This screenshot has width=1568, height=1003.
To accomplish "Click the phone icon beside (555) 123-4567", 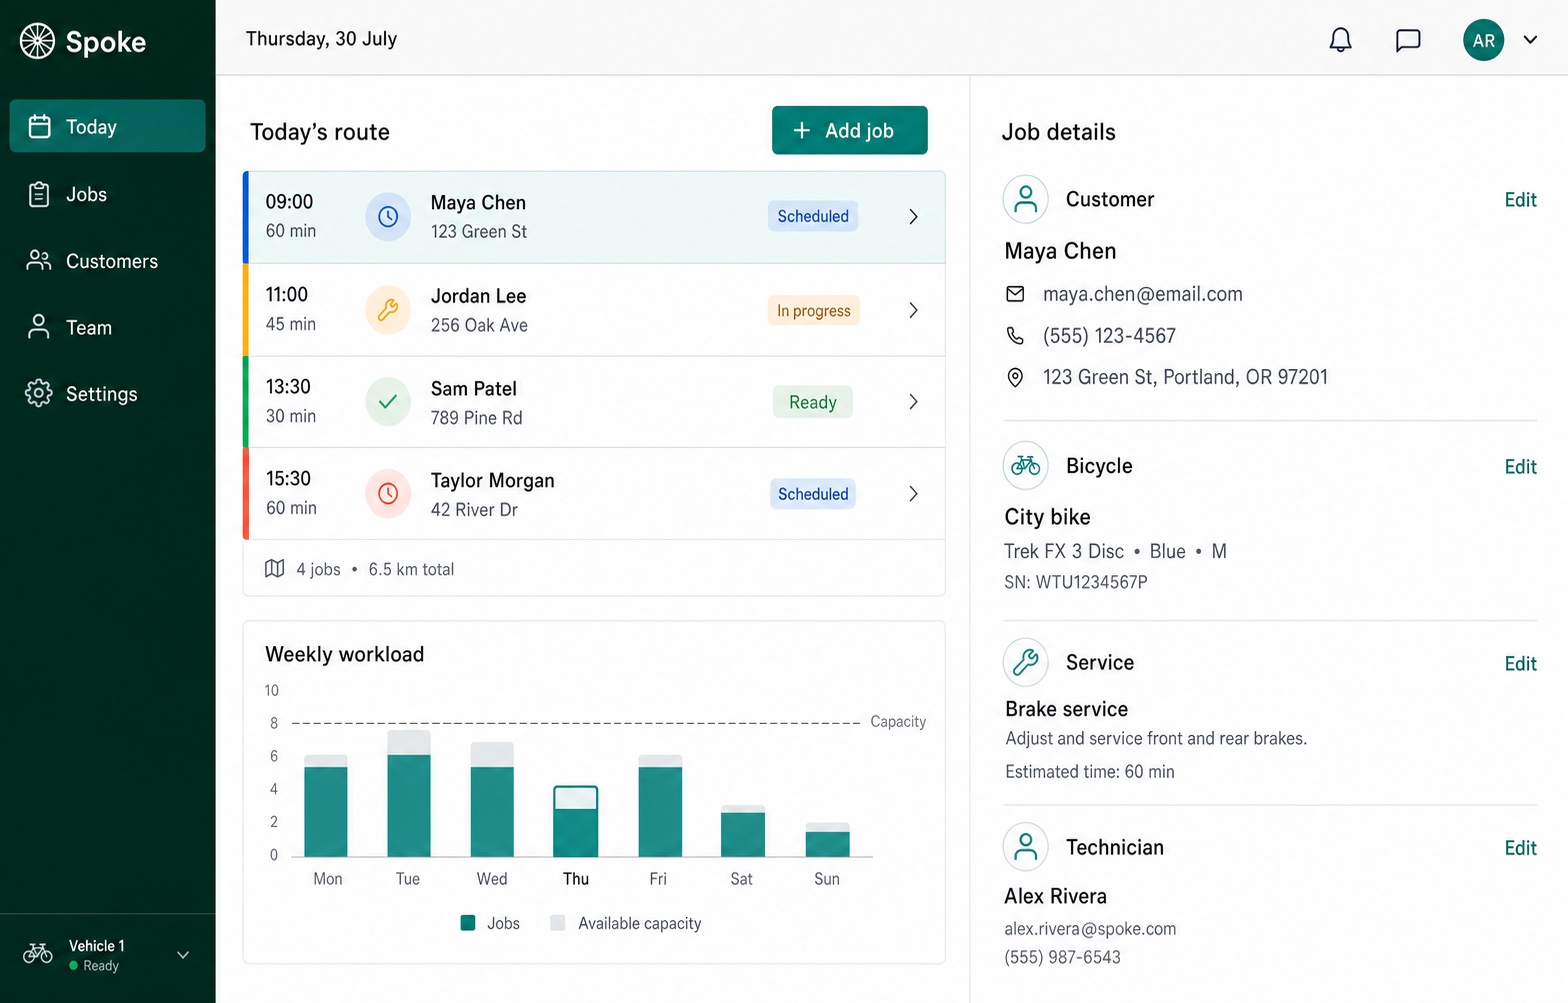I will (x=1015, y=336).
